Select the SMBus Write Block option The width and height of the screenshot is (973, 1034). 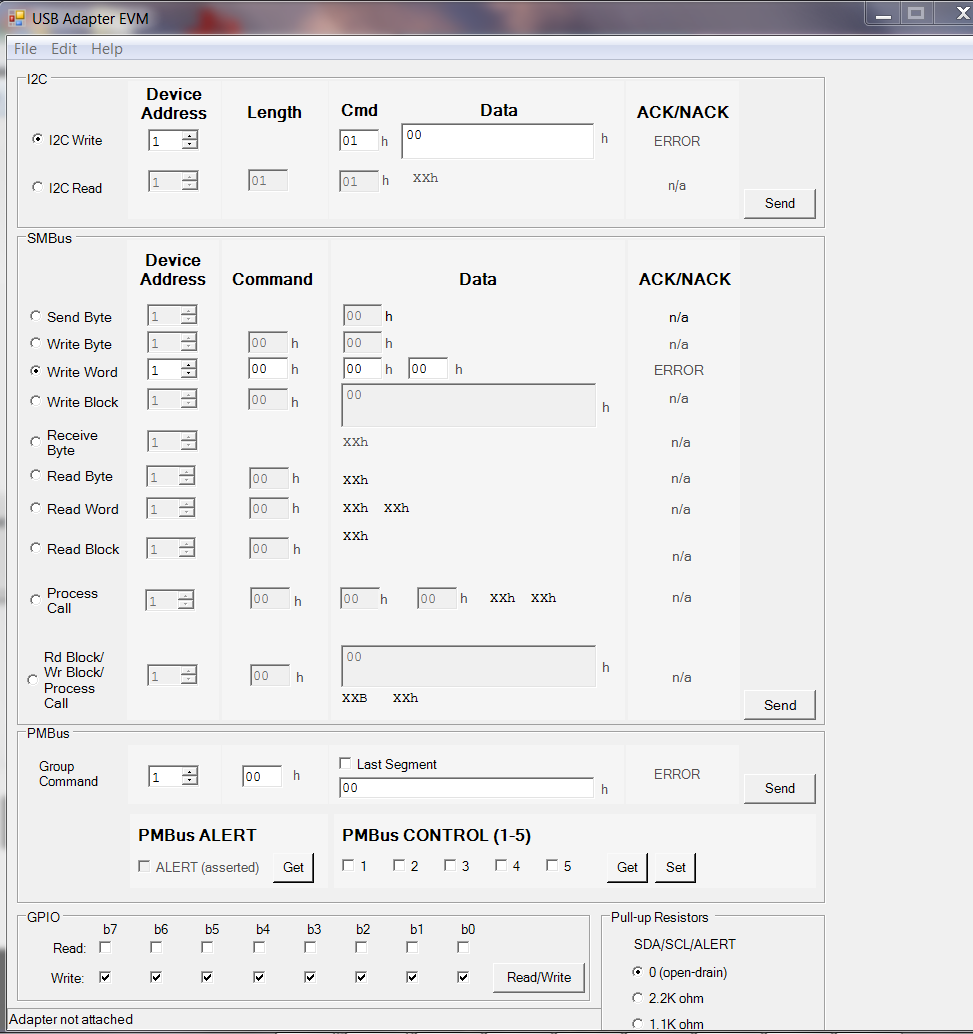point(36,401)
